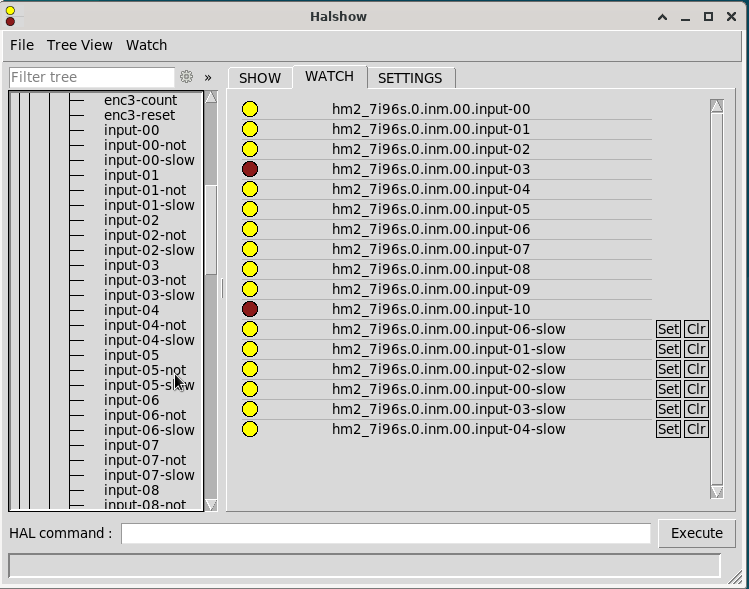Click the tree scrollbar up arrow
This screenshot has height=589, width=749.
tap(211, 97)
